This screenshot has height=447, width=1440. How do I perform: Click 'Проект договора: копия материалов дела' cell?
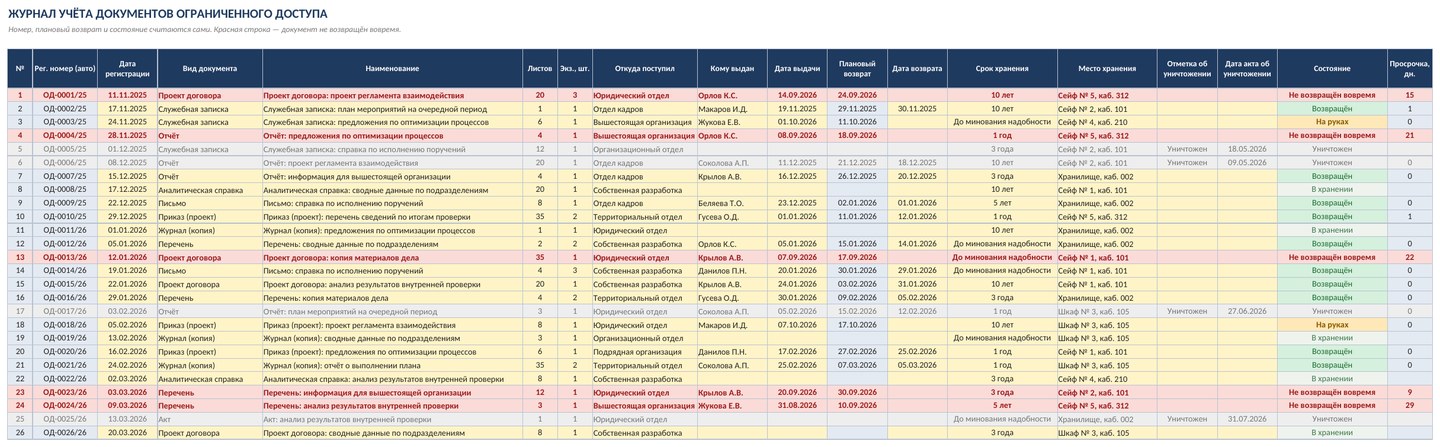[392, 257]
